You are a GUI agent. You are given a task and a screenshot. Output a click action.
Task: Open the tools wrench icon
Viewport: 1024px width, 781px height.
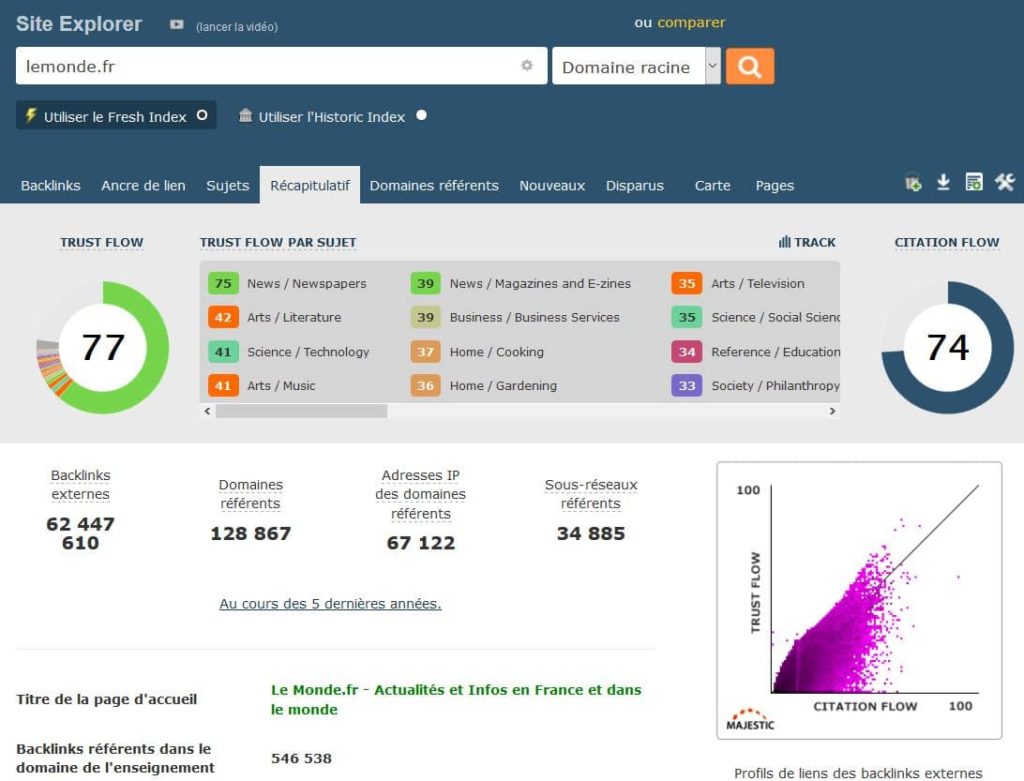(x=1005, y=182)
